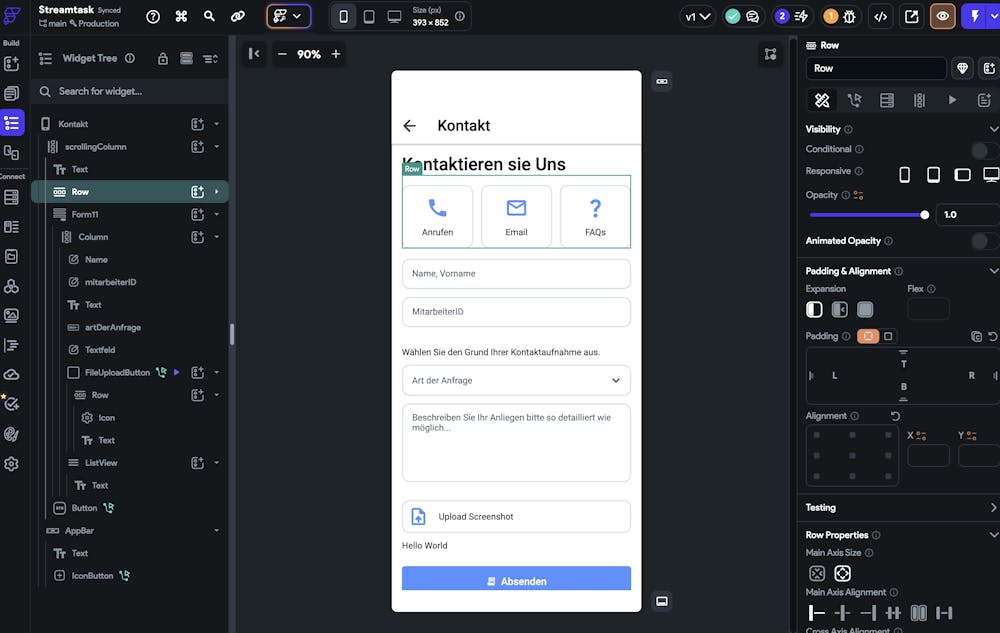Click the Search for widget field
Image resolution: width=1000 pixels, height=633 pixels.
(129, 91)
